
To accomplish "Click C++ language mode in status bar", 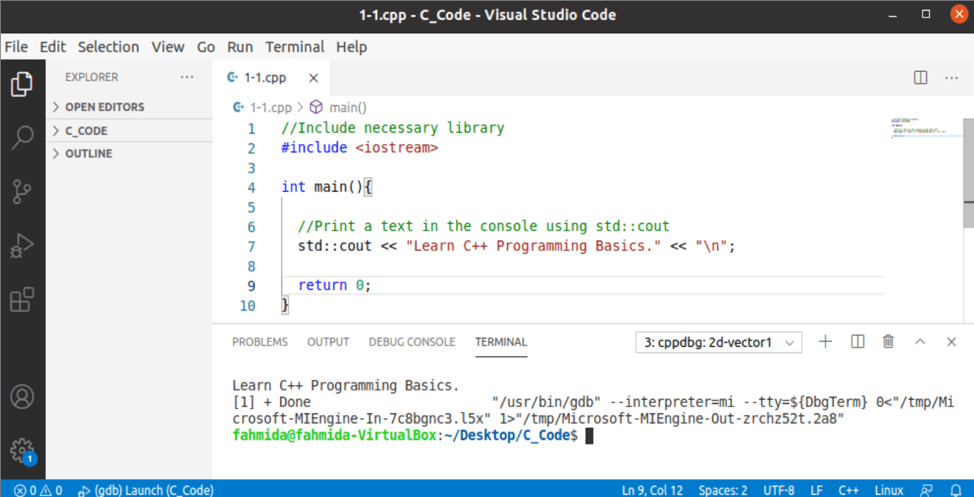I will pyautogui.click(x=849, y=490).
